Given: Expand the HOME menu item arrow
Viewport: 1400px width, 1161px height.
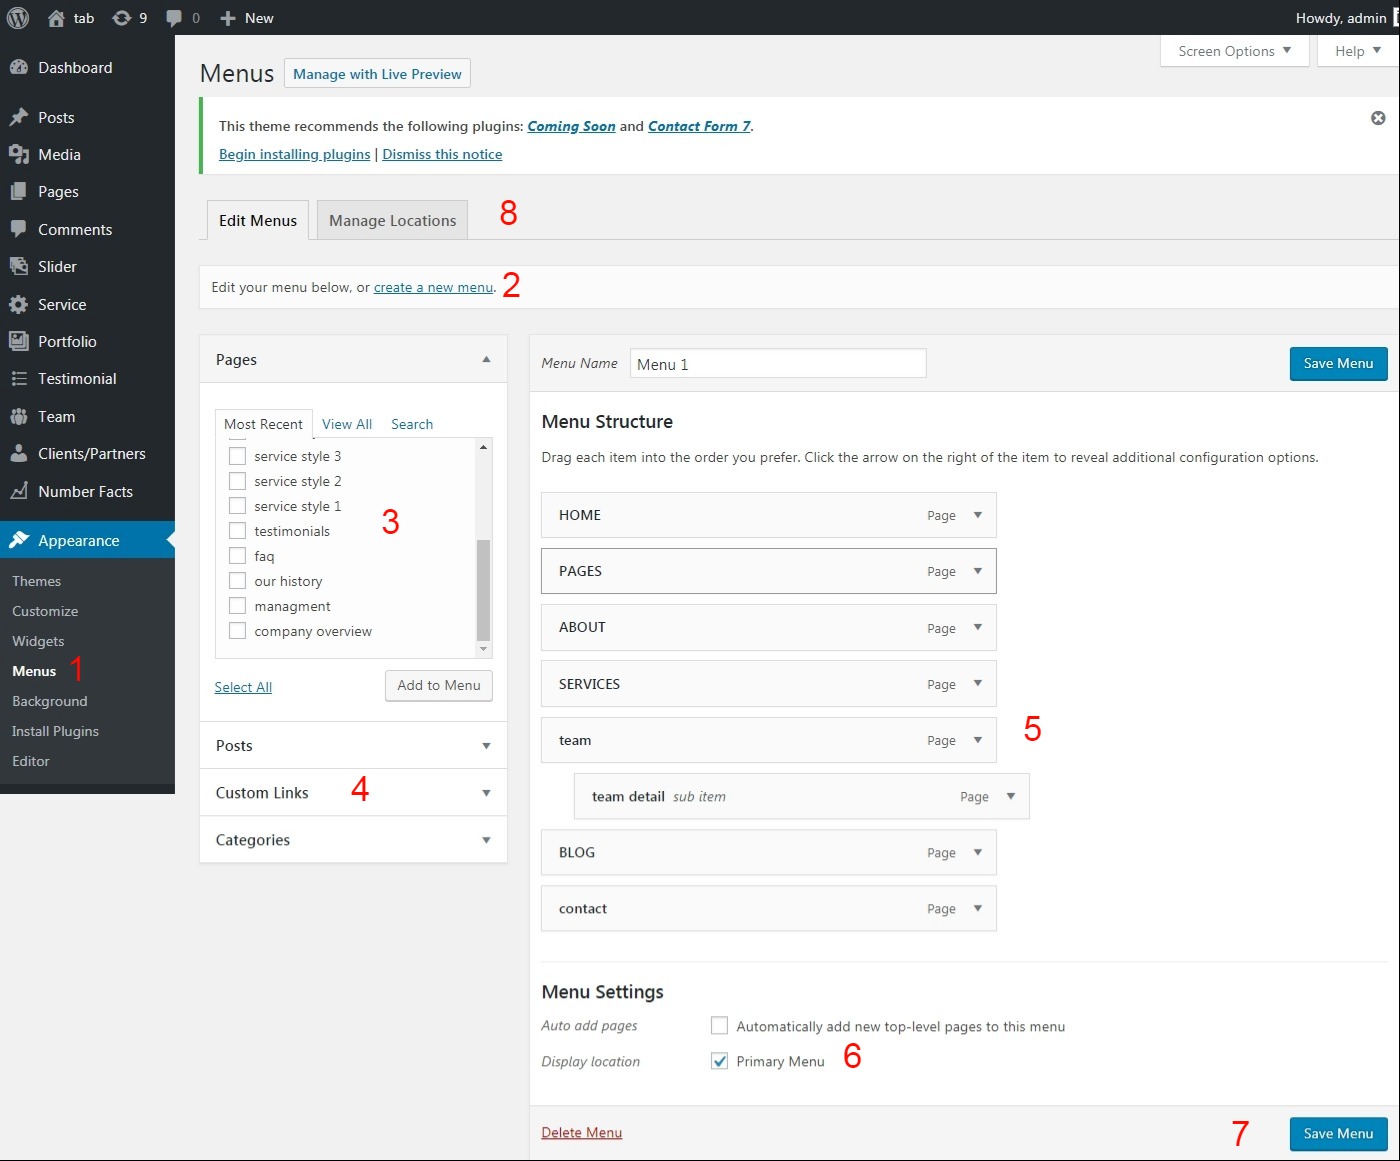Looking at the screenshot, I should [978, 515].
